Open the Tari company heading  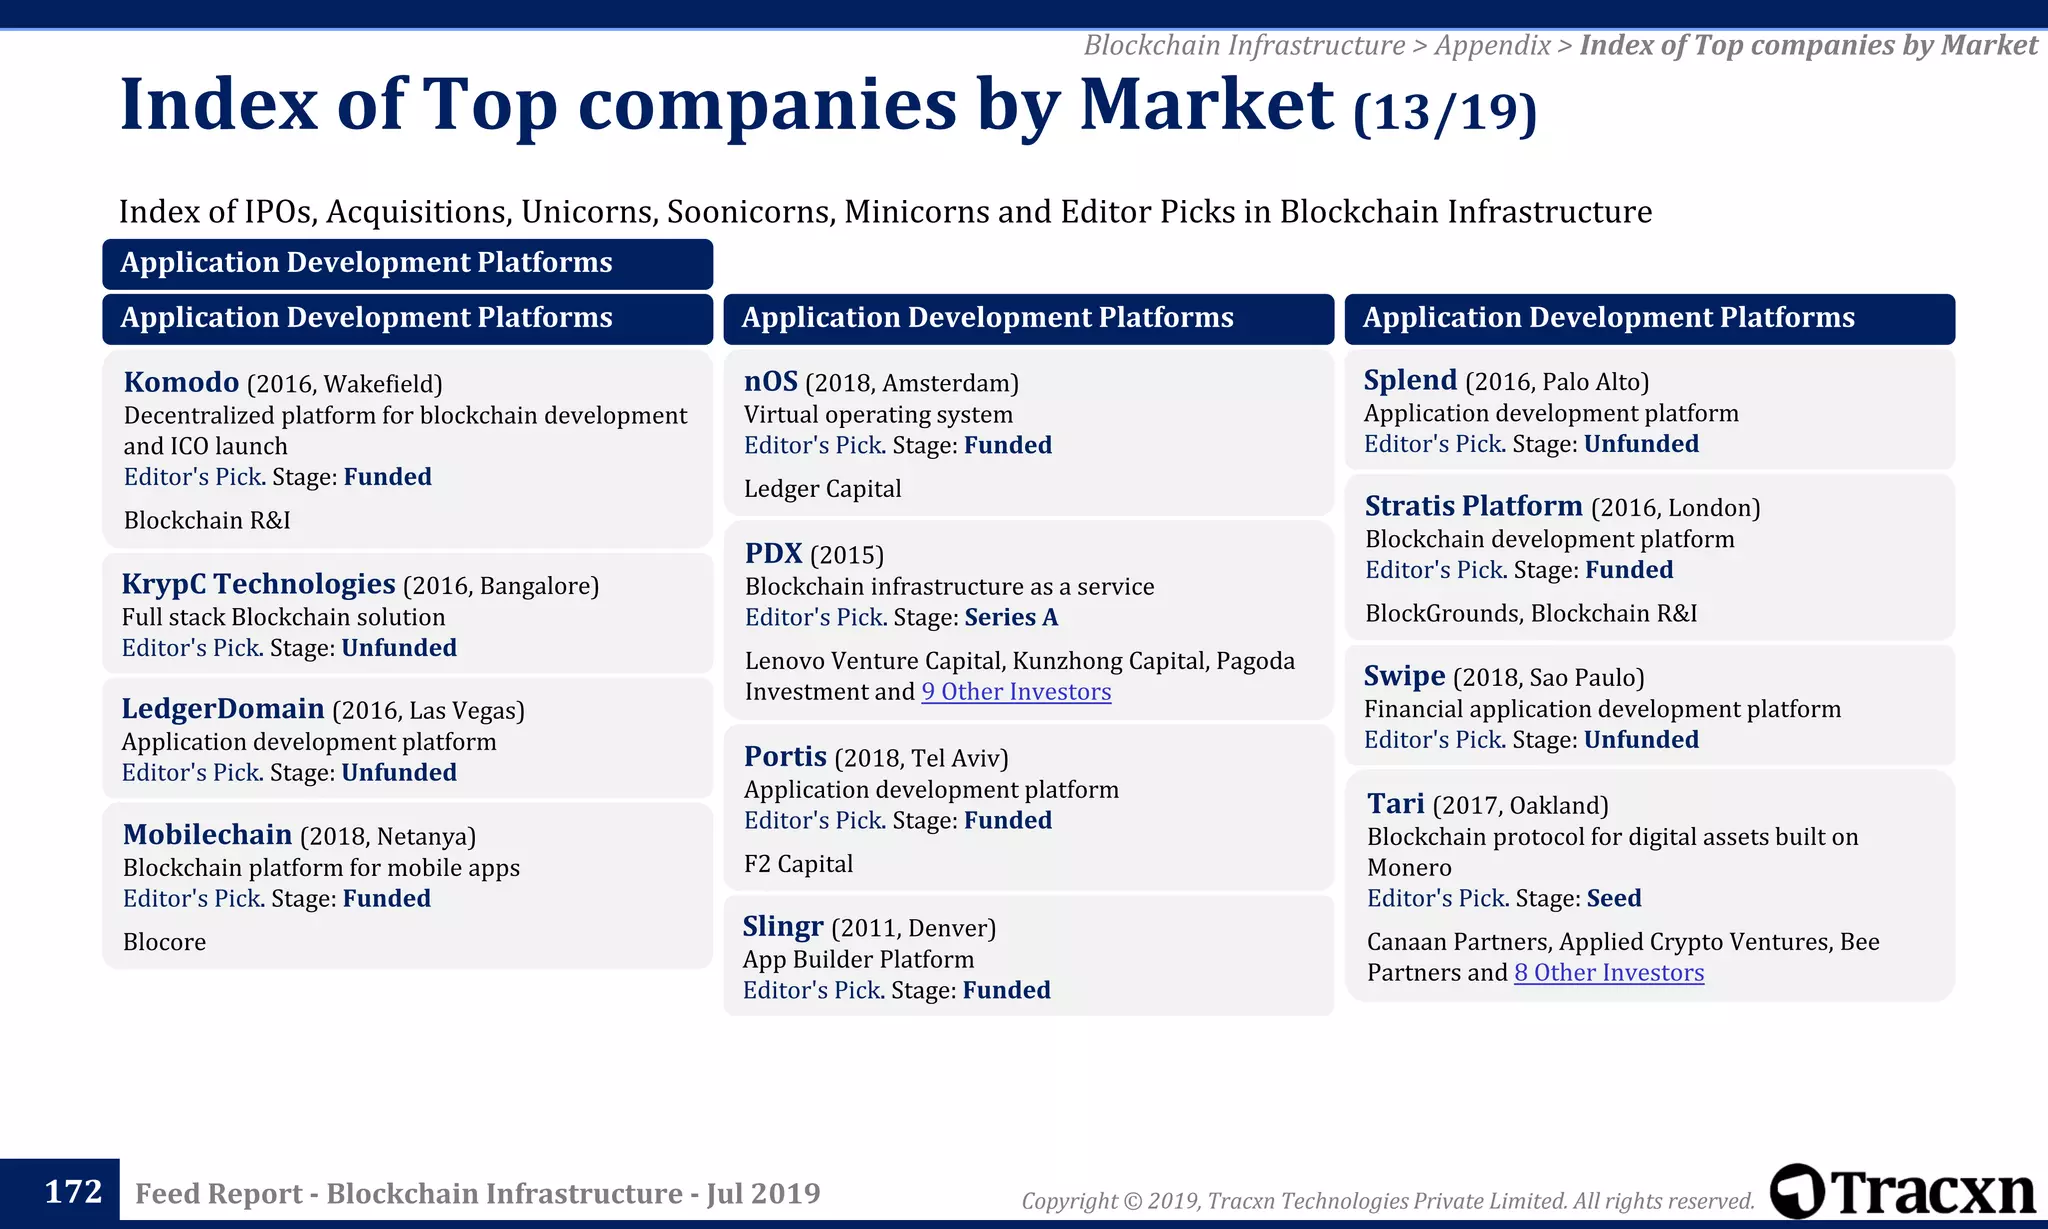1396,804
